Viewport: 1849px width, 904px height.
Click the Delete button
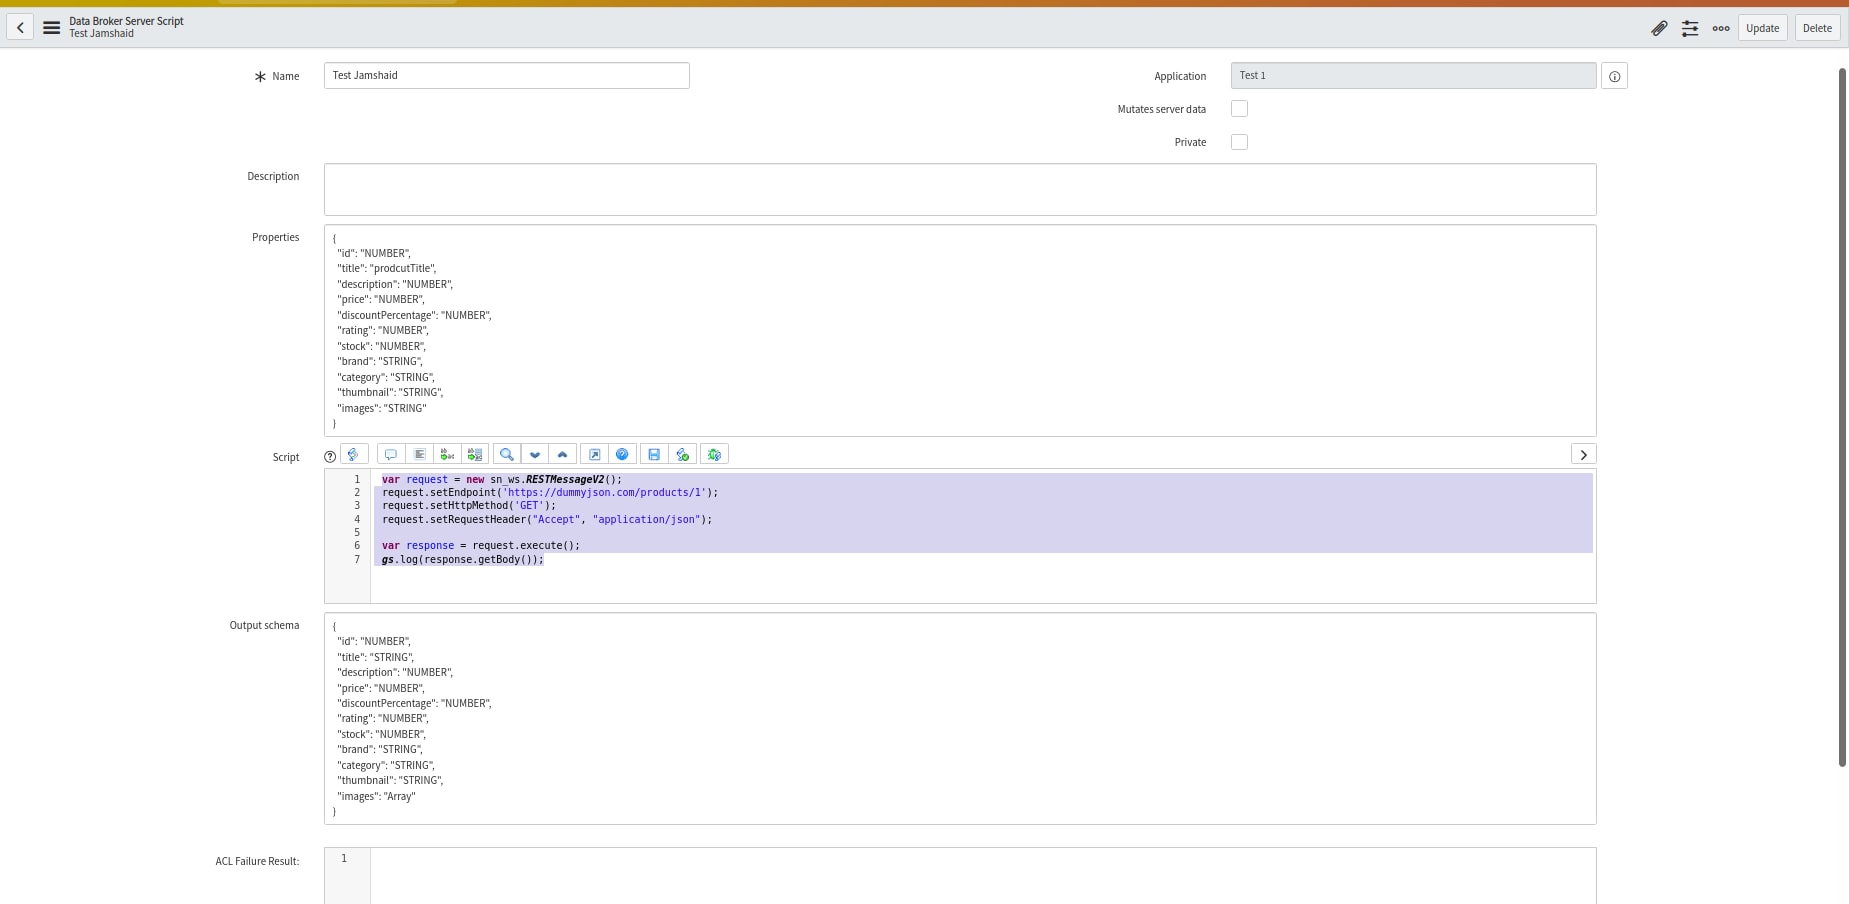click(1817, 28)
